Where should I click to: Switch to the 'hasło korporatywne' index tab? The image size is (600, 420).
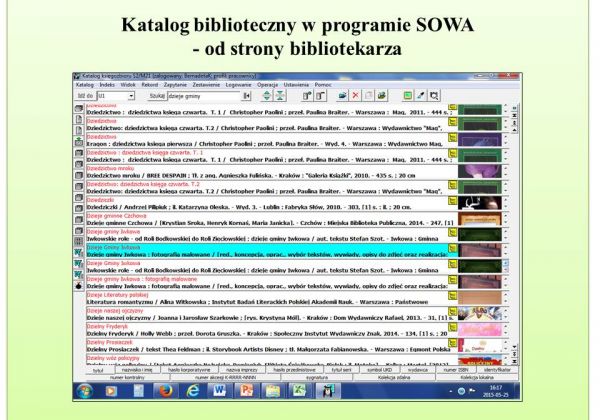[189, 370]
